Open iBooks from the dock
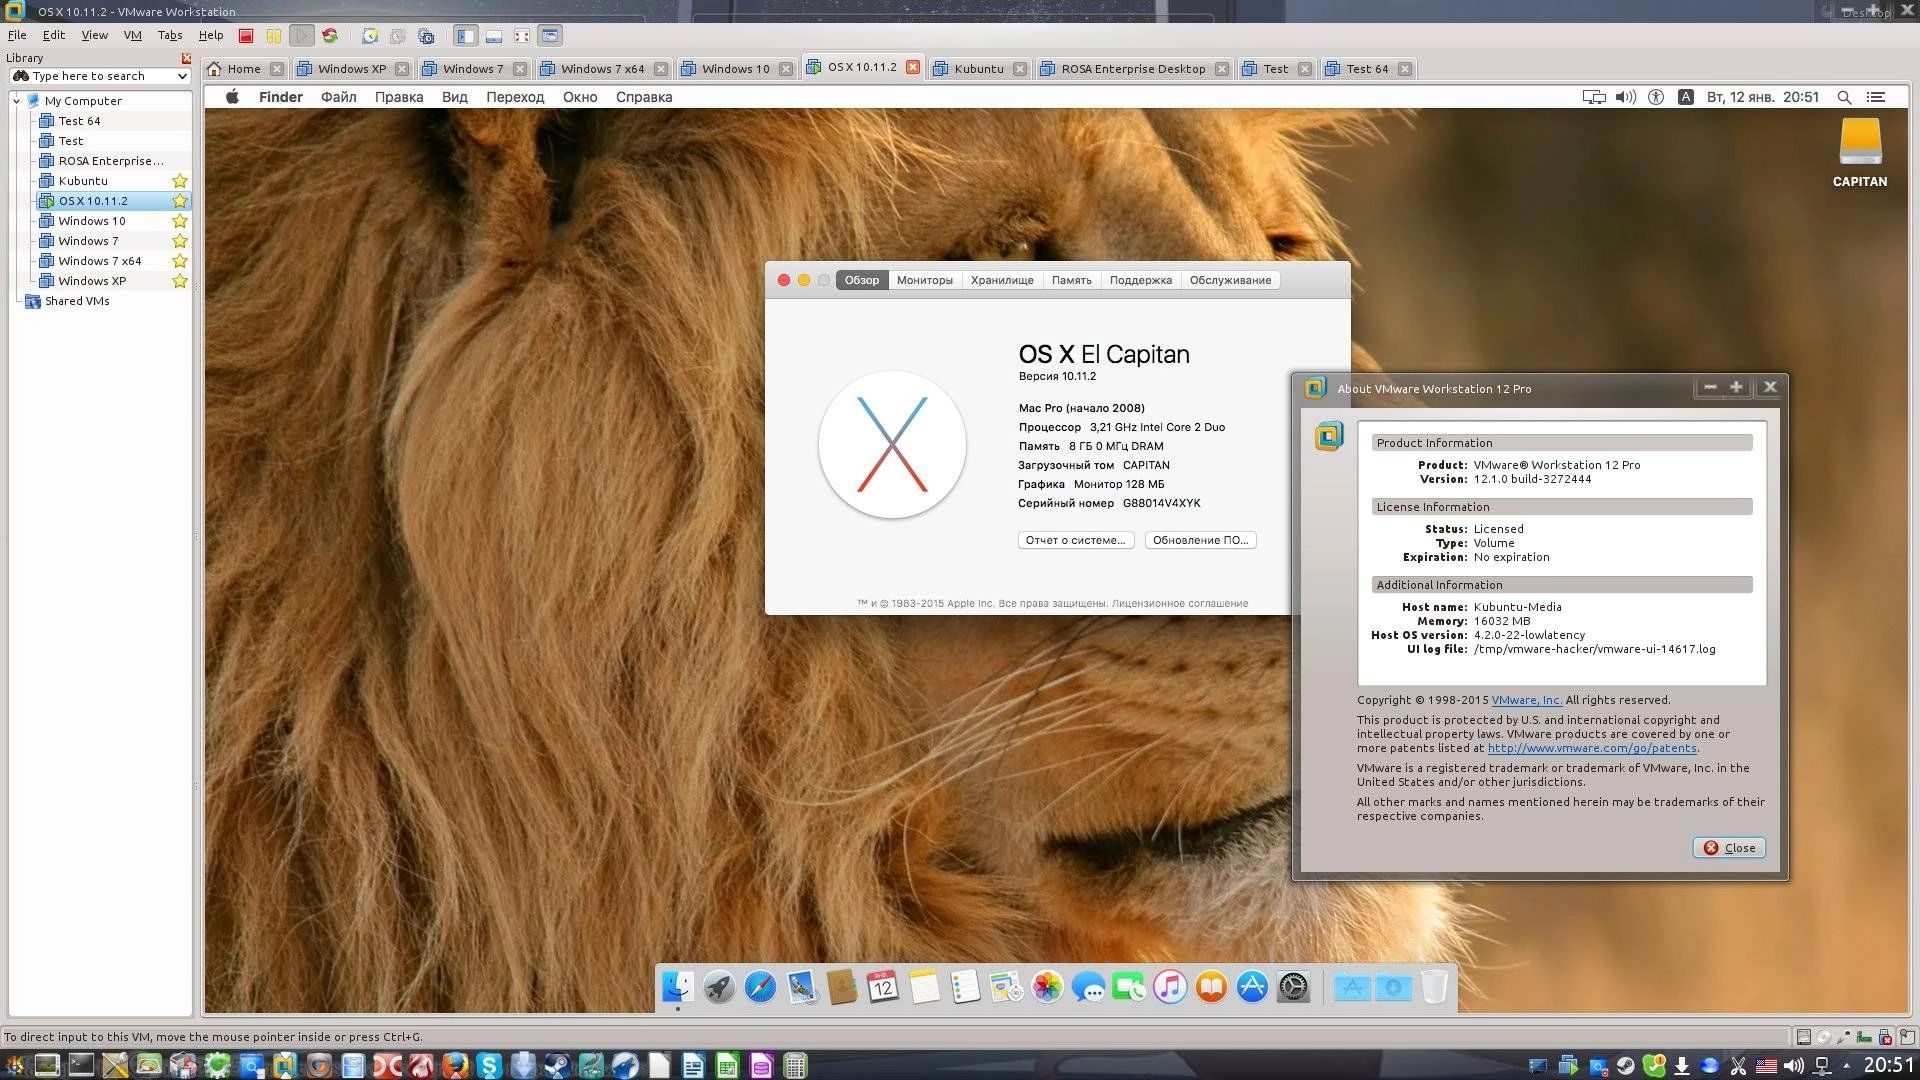Image resolution: width=1920 pixels, height=1080 pixels. point(1211,987)
